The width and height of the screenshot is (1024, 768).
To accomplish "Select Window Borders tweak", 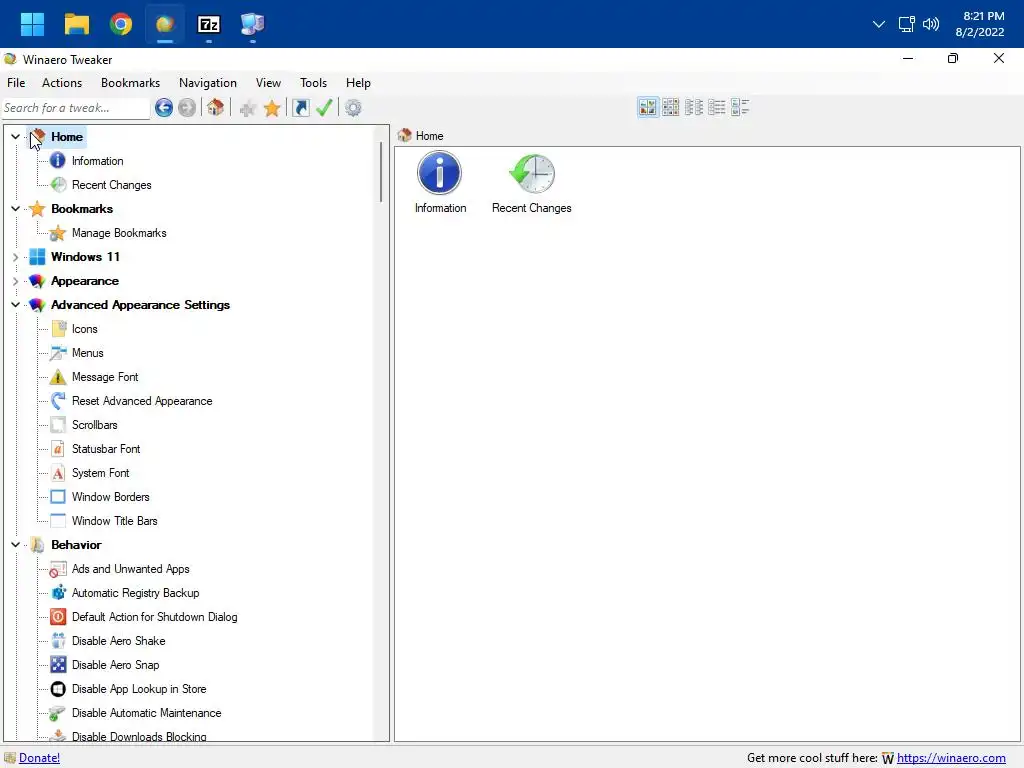I will coord(110,497).
